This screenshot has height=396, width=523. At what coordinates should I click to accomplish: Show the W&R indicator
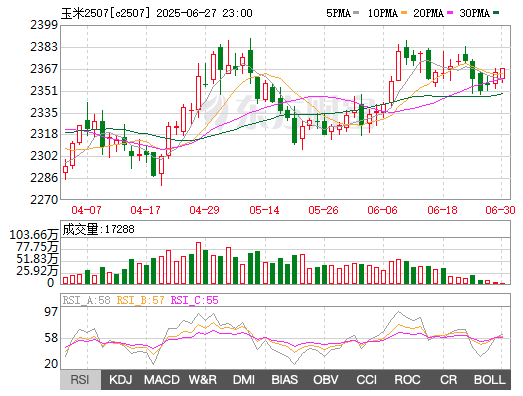click(203, 380)
